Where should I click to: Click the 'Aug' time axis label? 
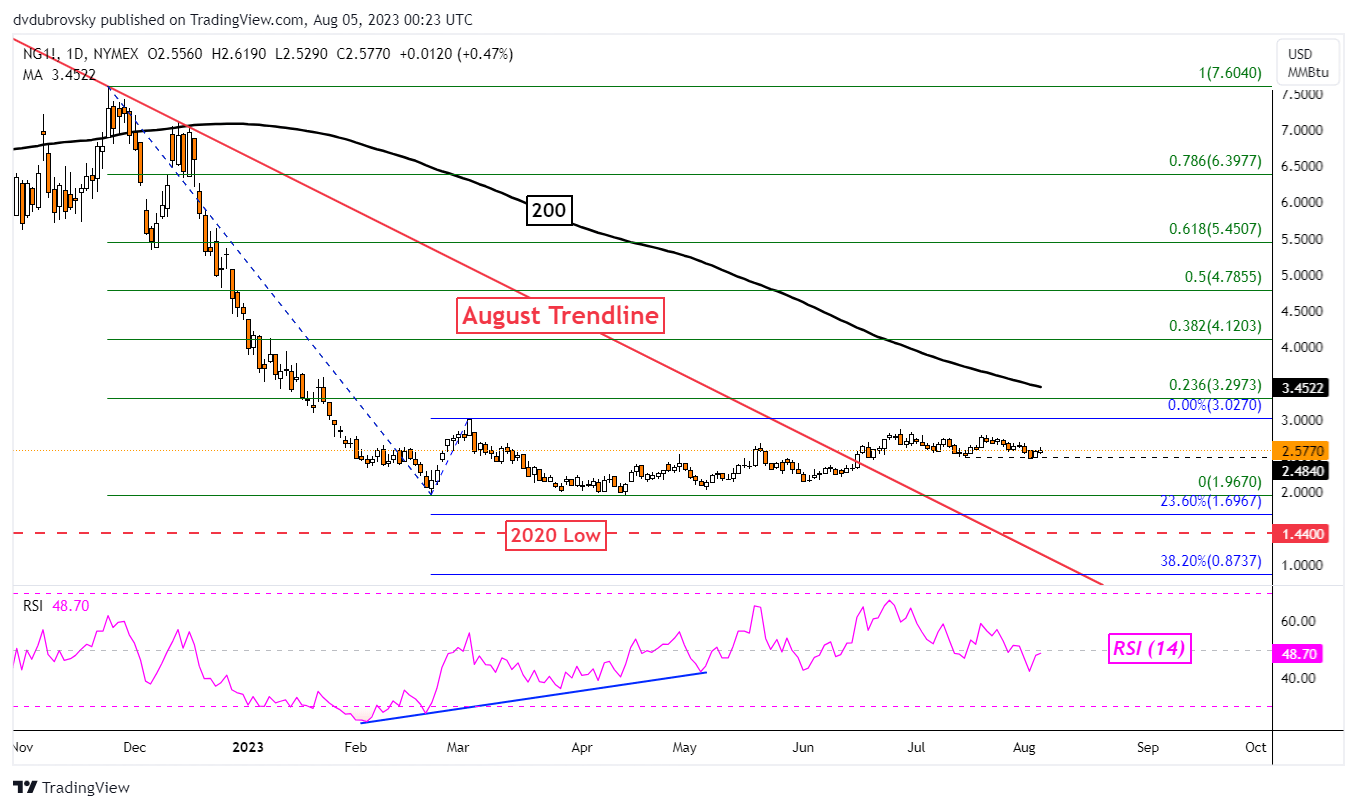pyautogui.click(x=1022, y=748)
